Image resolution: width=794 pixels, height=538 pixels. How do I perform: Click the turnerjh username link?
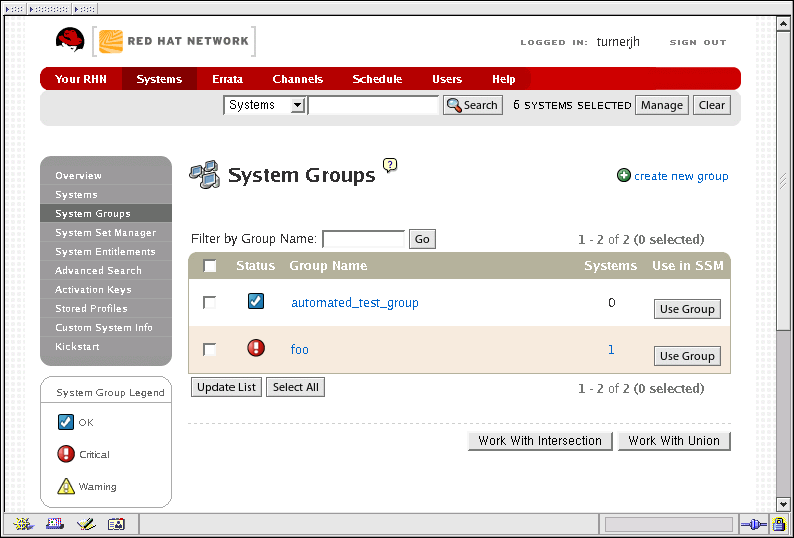(x=618, y=42)
